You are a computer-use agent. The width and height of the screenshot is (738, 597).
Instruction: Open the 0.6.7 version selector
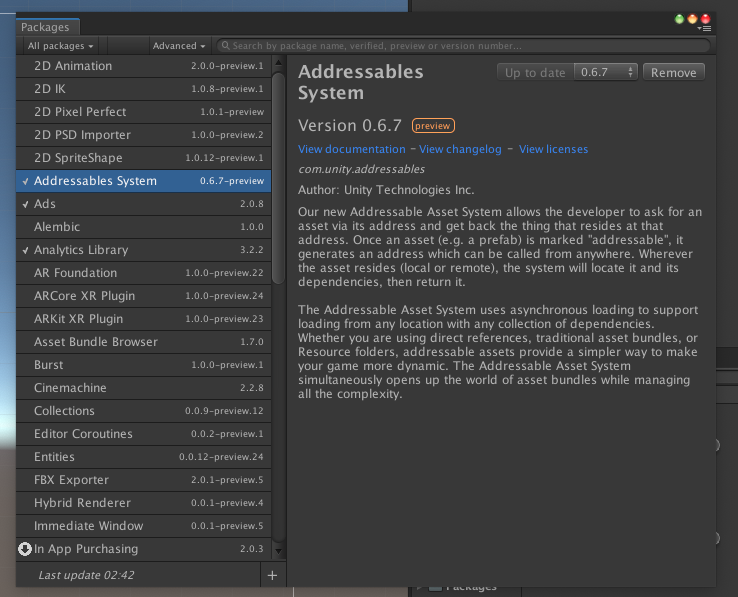606,73
